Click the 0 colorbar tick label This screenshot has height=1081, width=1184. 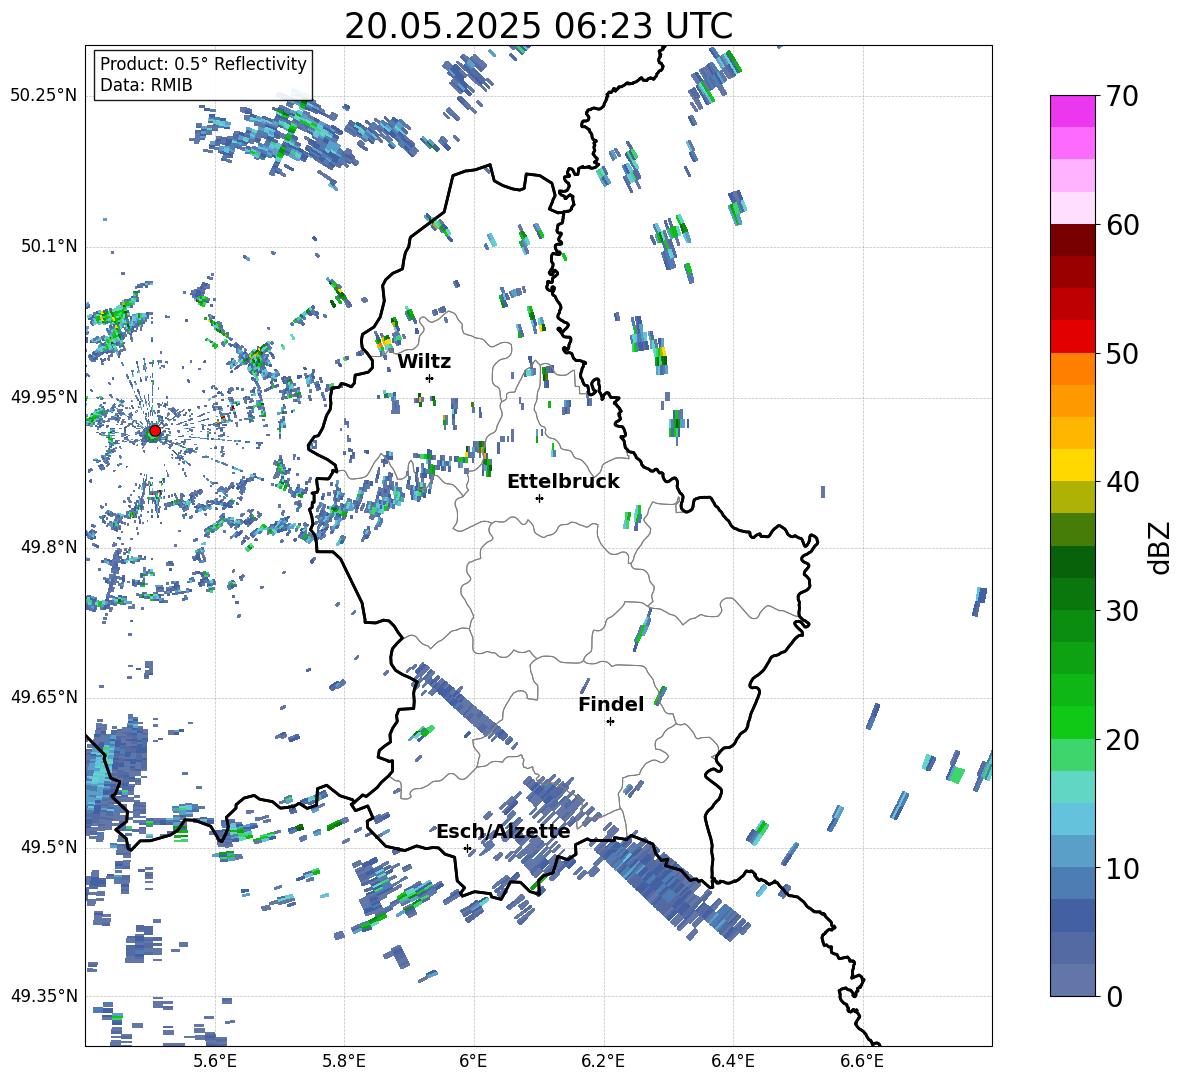pyautogui.click(x=1114, y=997)
